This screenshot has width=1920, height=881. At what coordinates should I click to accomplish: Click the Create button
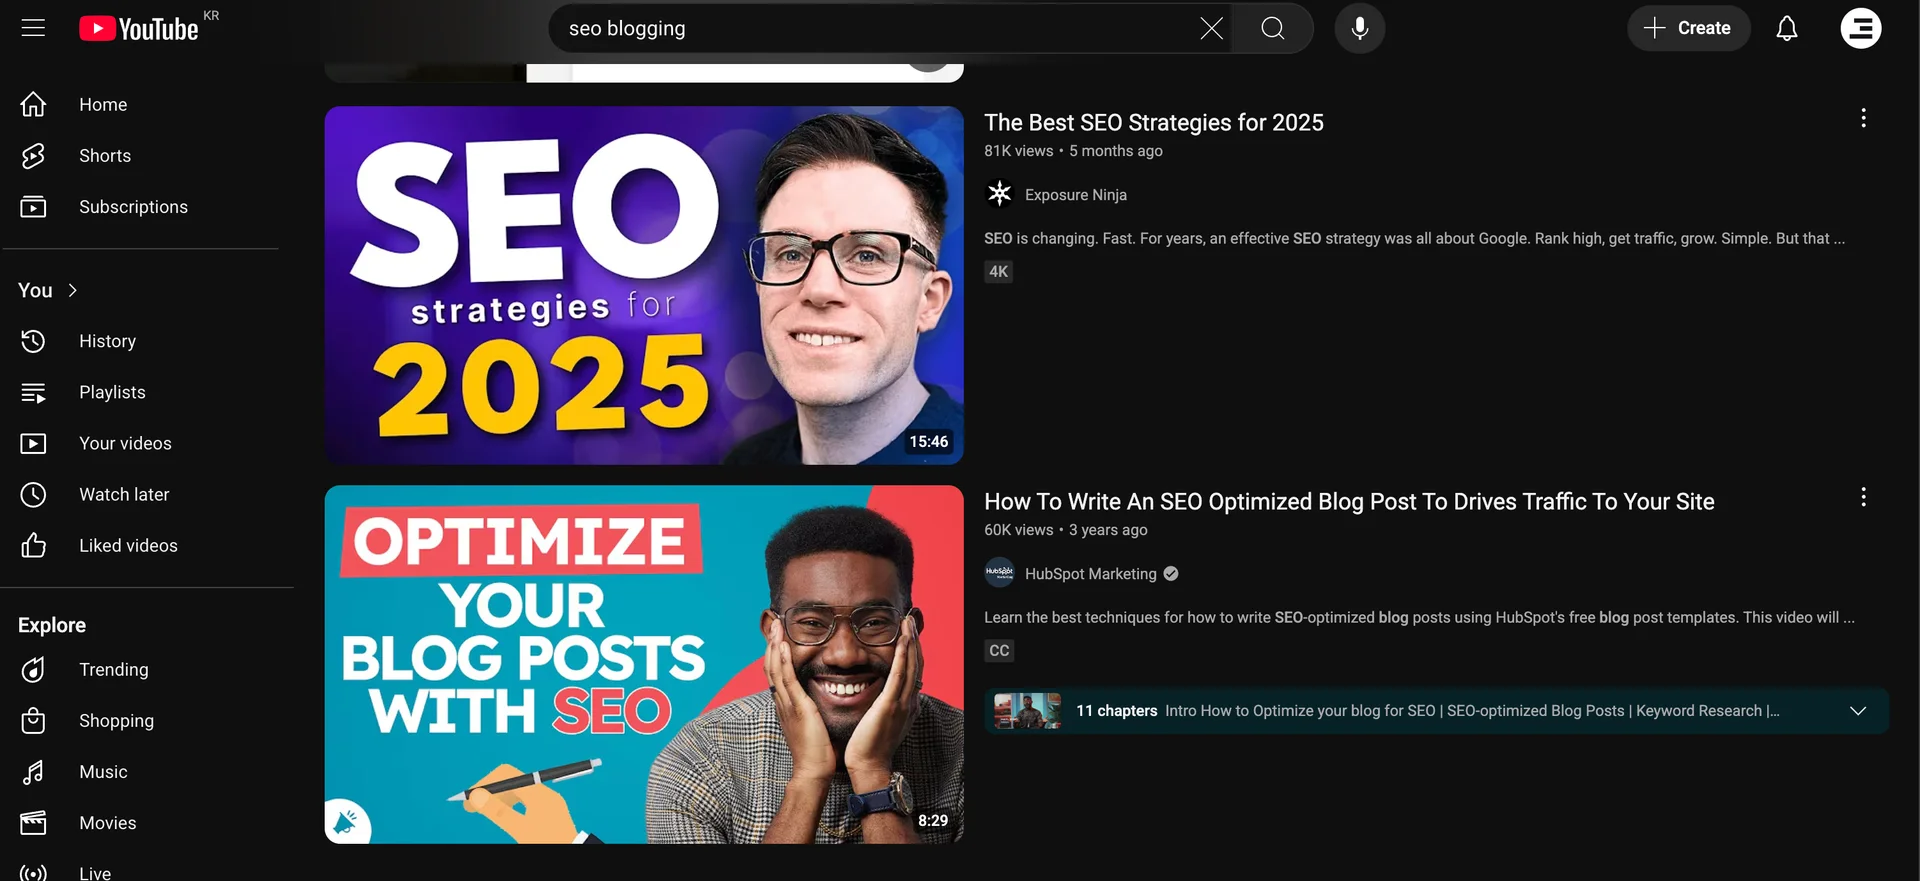click(x=1688, y=28)
